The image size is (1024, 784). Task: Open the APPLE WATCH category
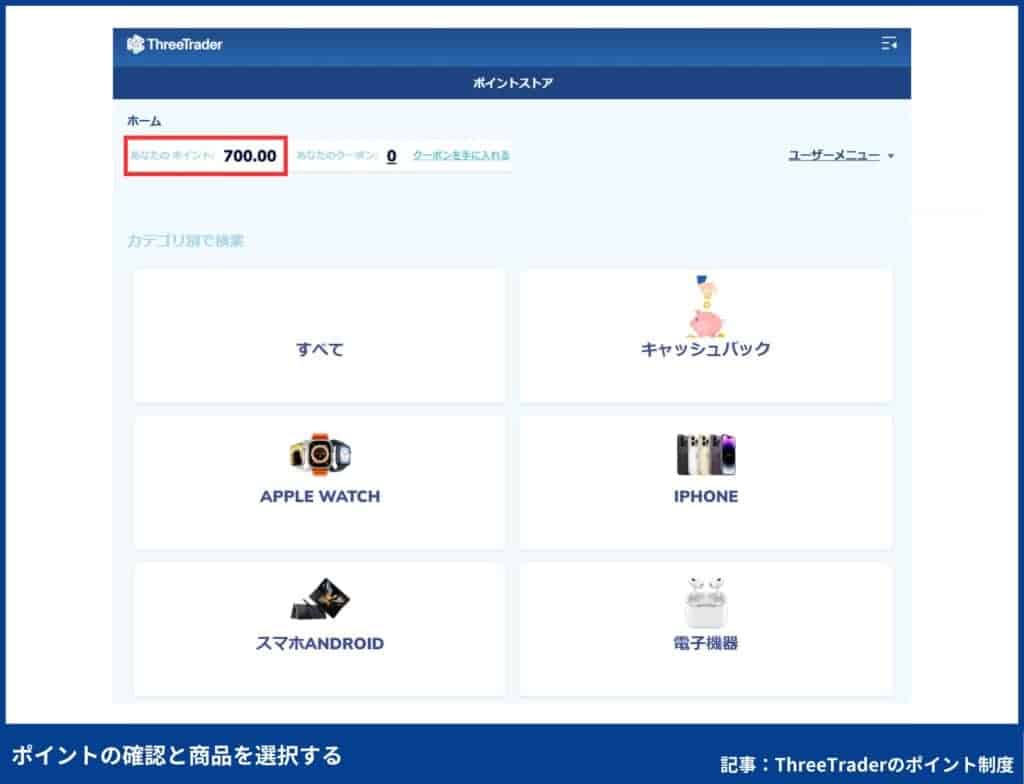pos(319,483)
